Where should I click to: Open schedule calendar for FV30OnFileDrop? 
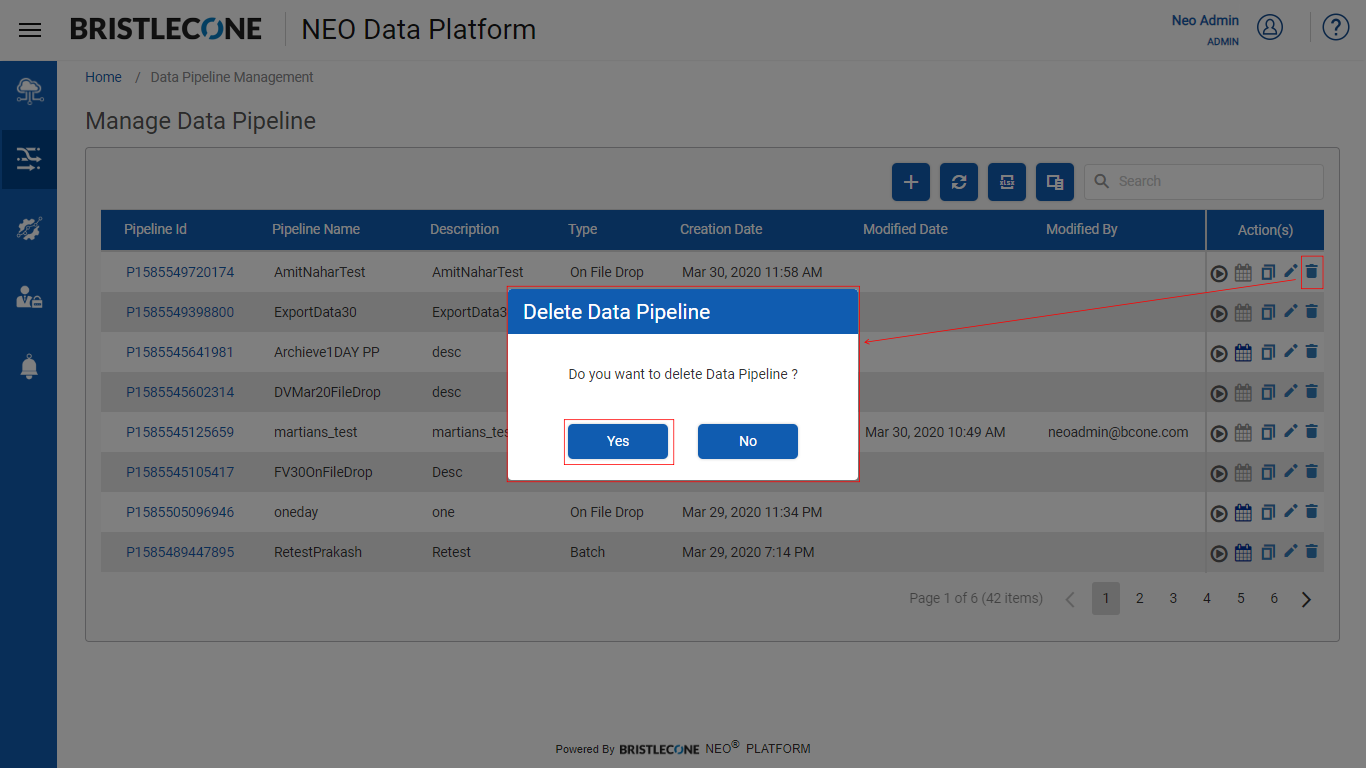point(1243,472)
